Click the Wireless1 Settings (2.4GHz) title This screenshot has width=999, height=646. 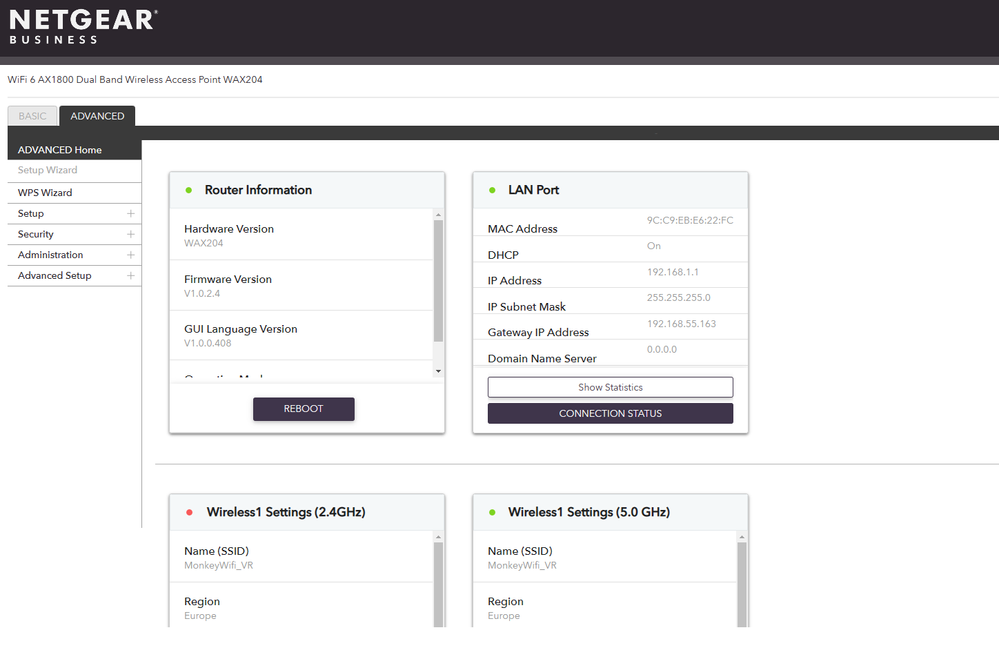286,512
